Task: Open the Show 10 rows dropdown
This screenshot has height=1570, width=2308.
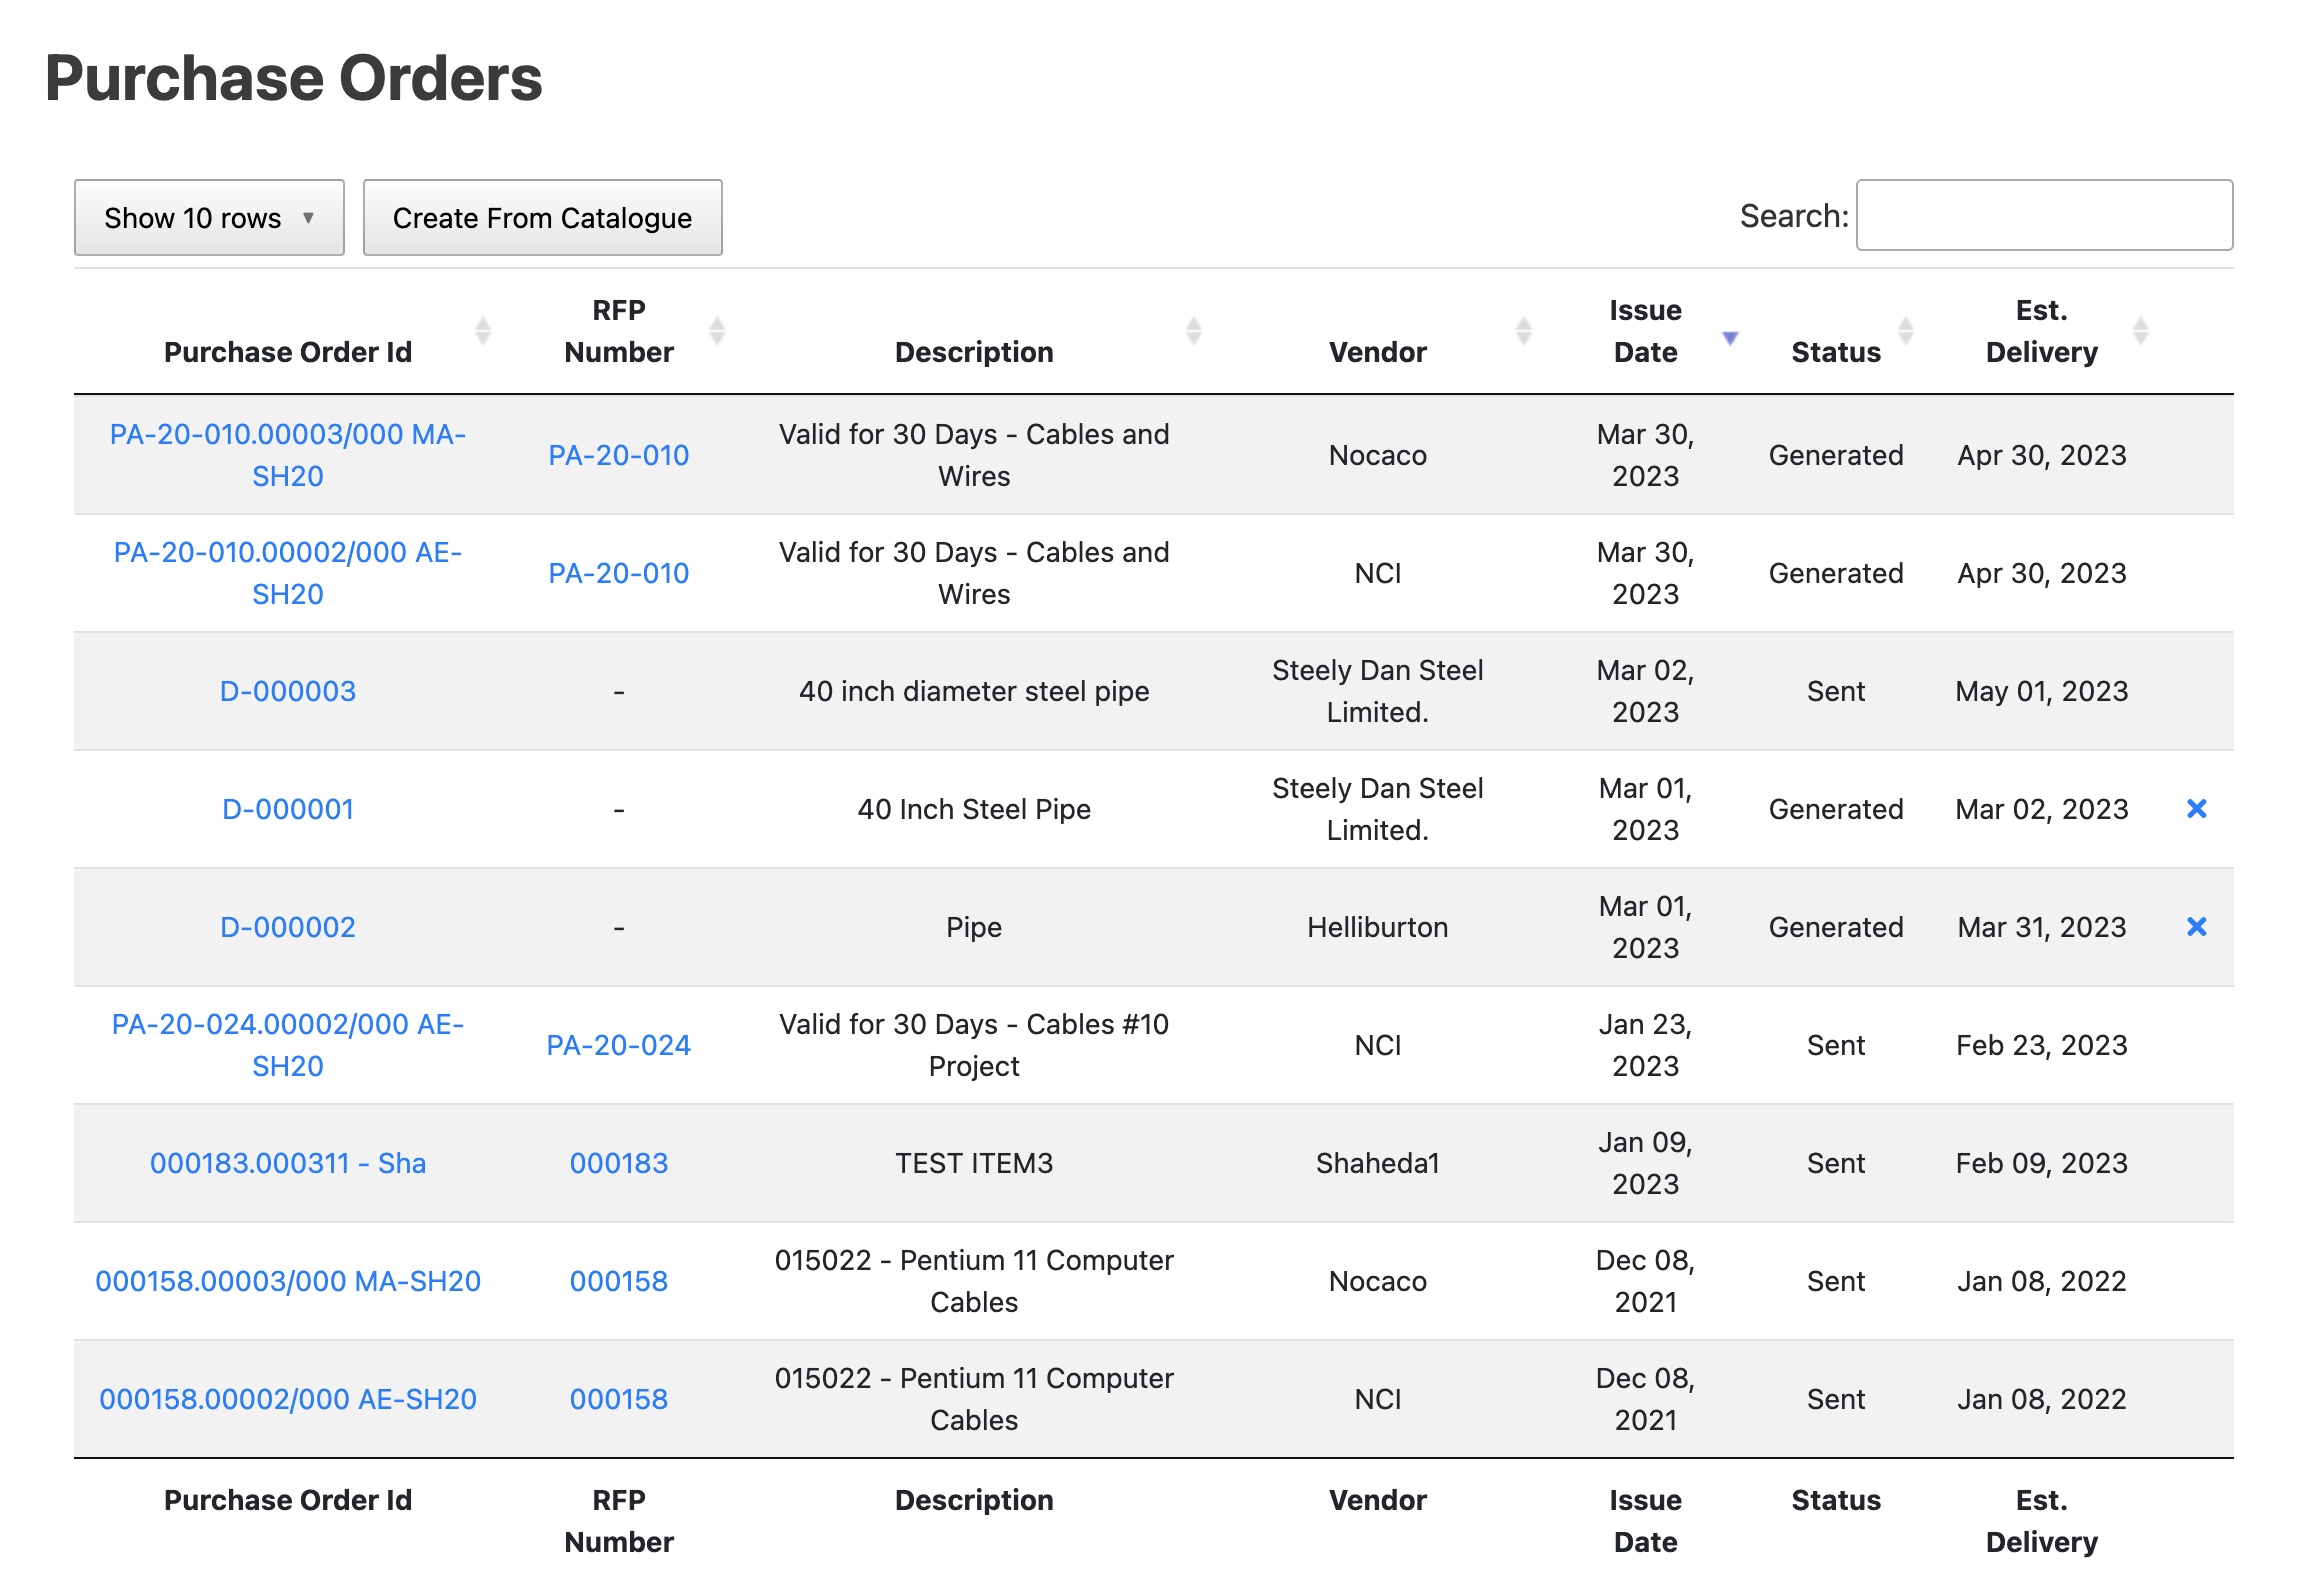Action: (x=209, y=218)
